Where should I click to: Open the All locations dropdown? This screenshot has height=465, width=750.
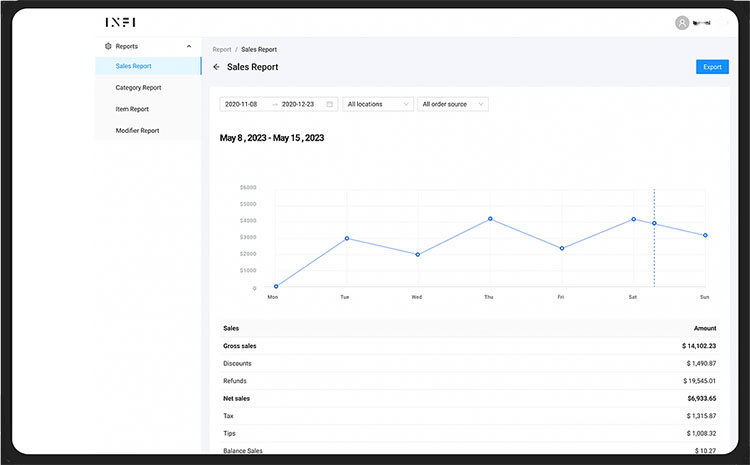pyautogui.click(x=378, y=104)
